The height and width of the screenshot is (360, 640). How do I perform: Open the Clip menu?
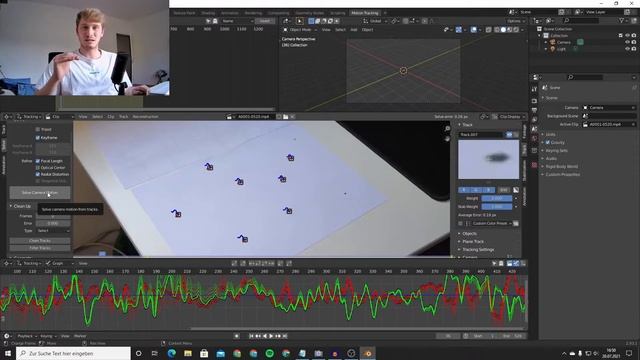click(x=111, y=117)
